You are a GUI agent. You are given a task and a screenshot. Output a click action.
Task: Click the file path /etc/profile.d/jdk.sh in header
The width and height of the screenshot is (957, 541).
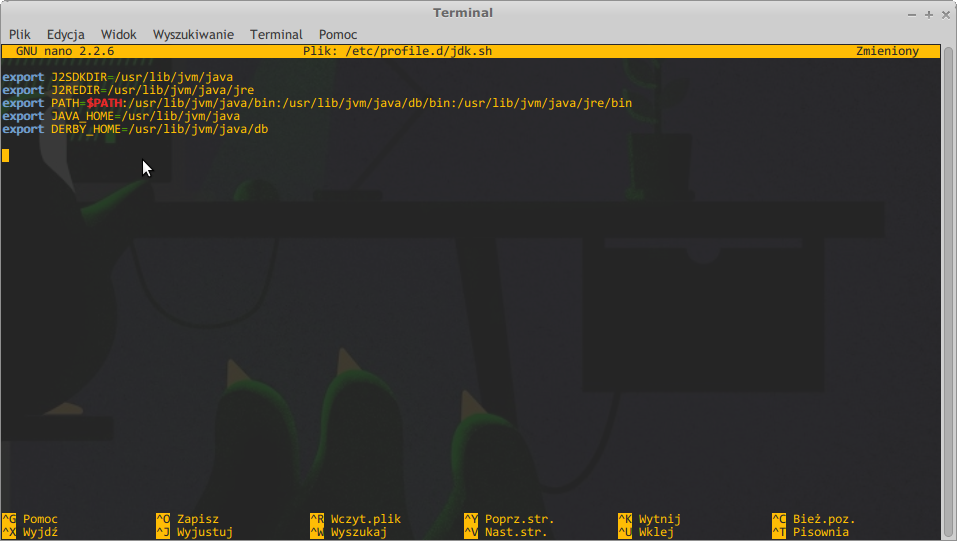coord(419,51)
